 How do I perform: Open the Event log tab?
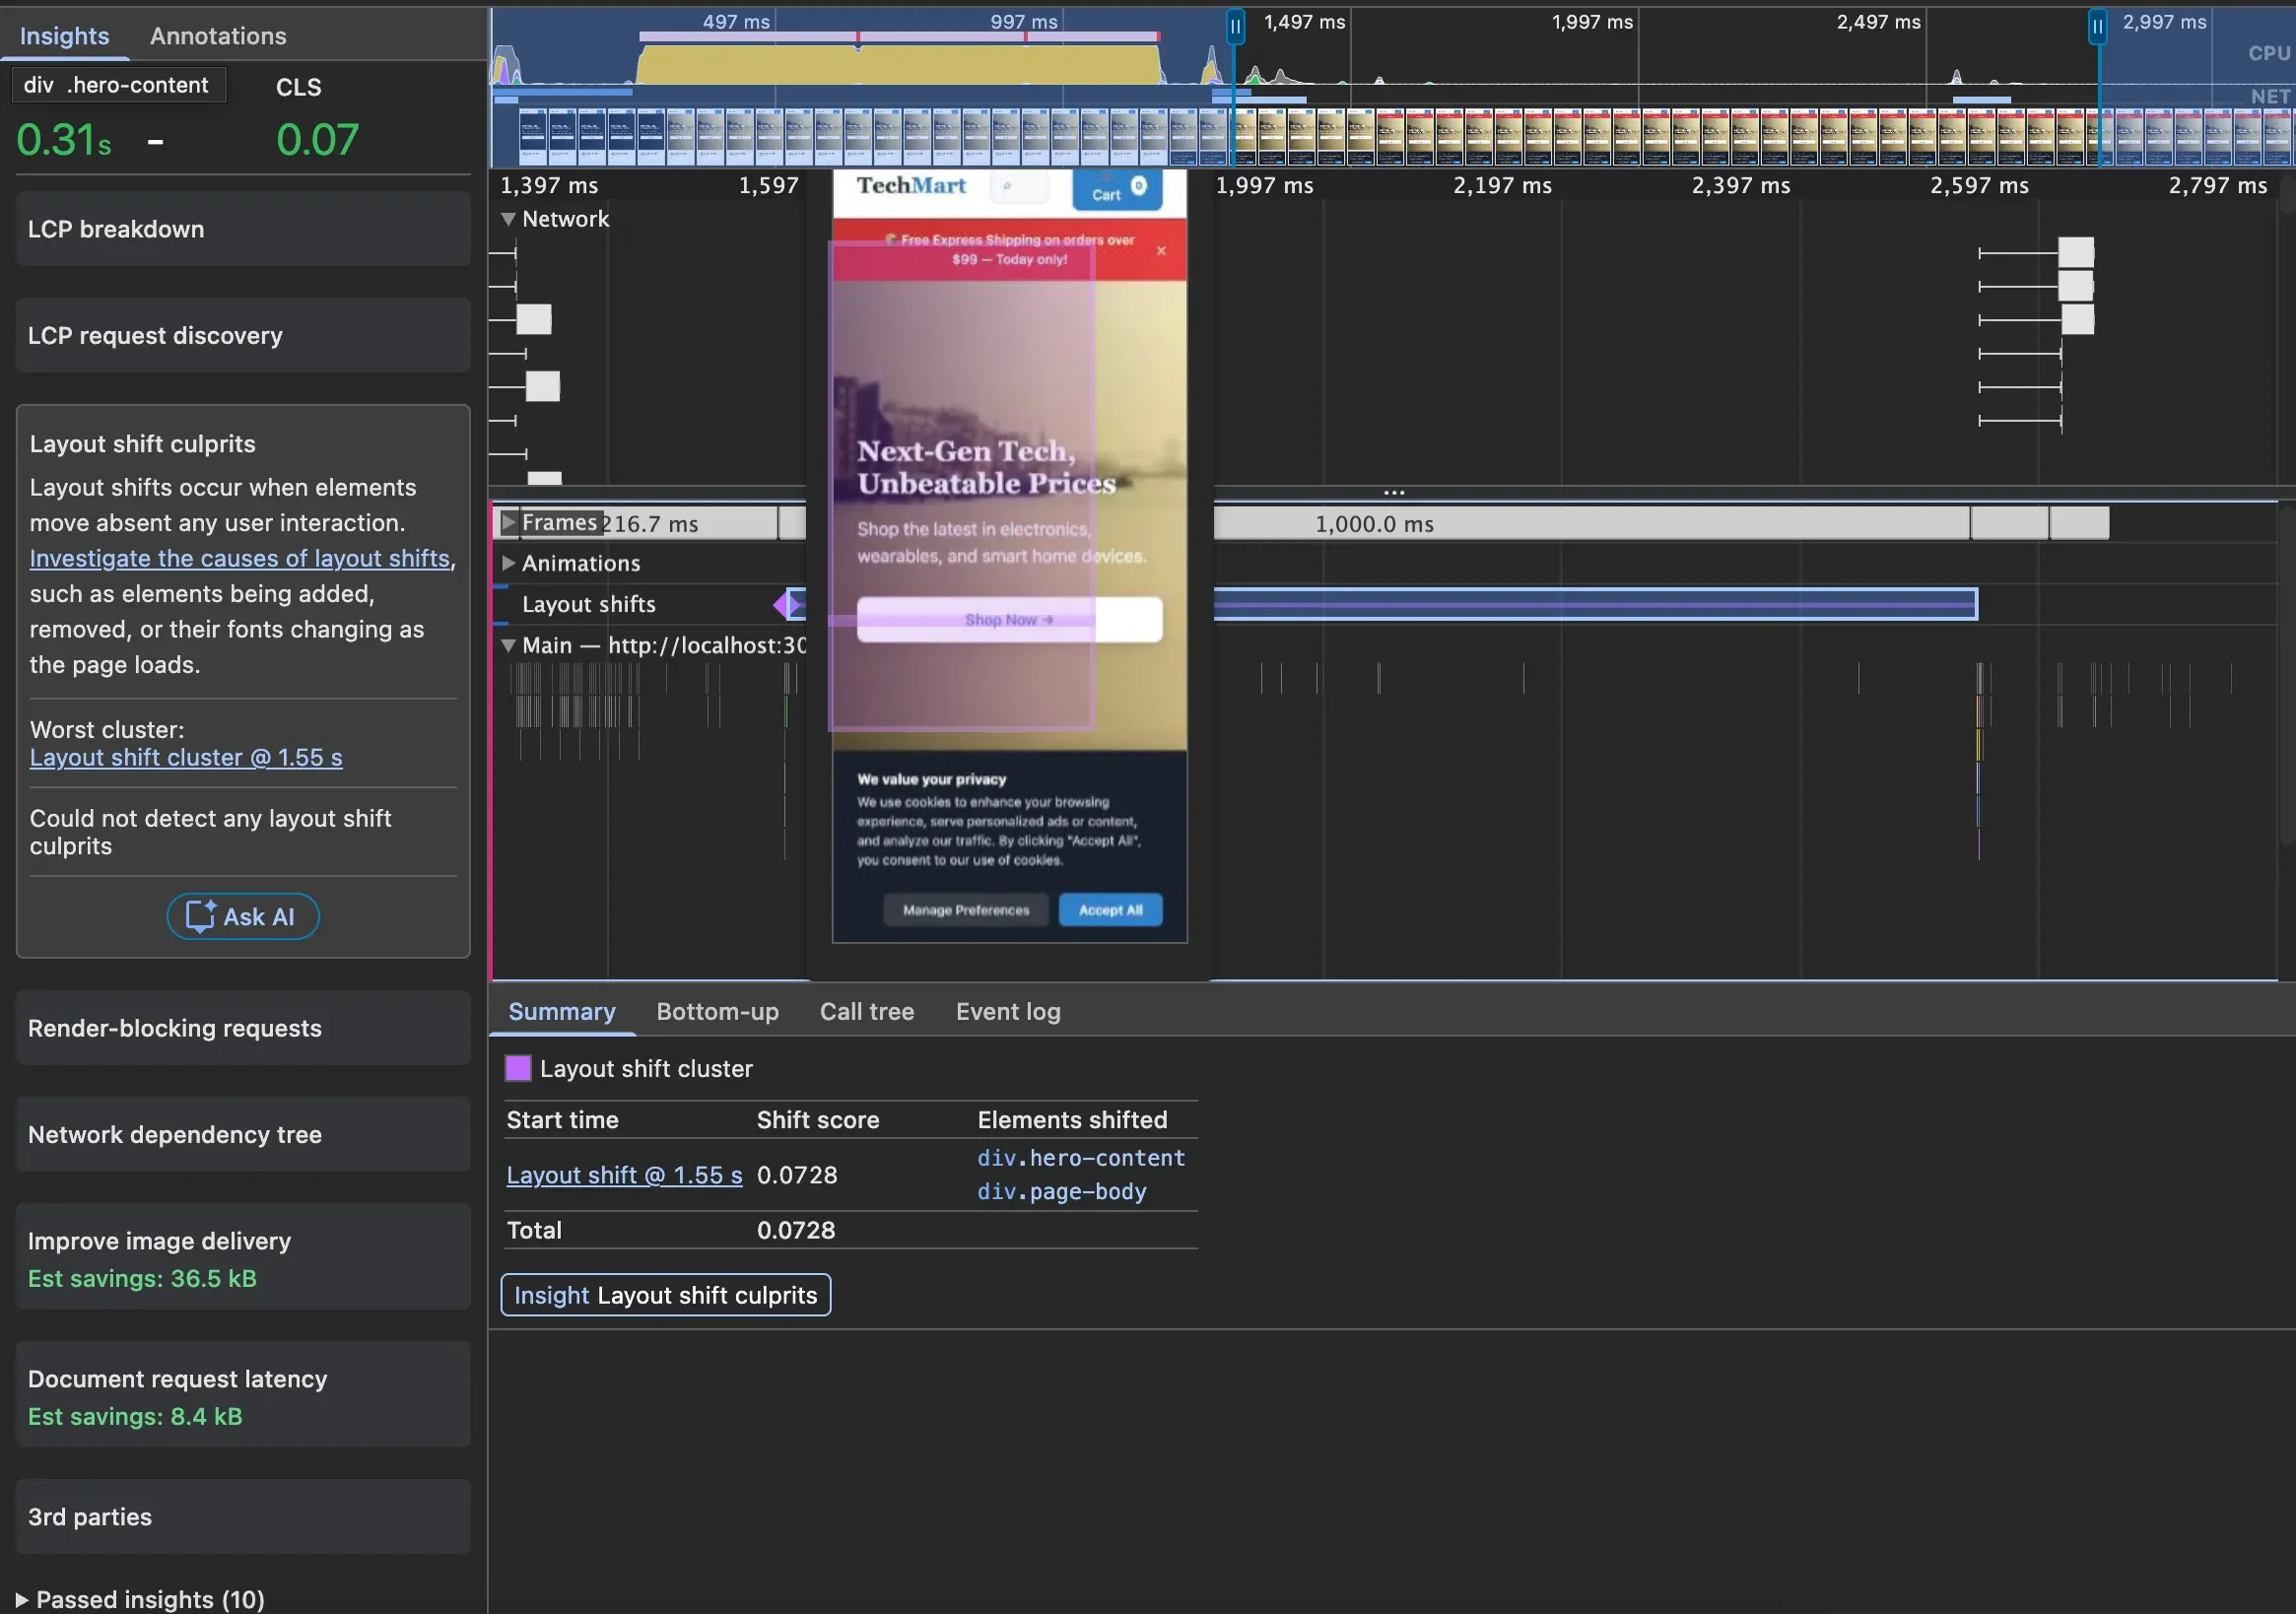(x=1008, y=1011)
